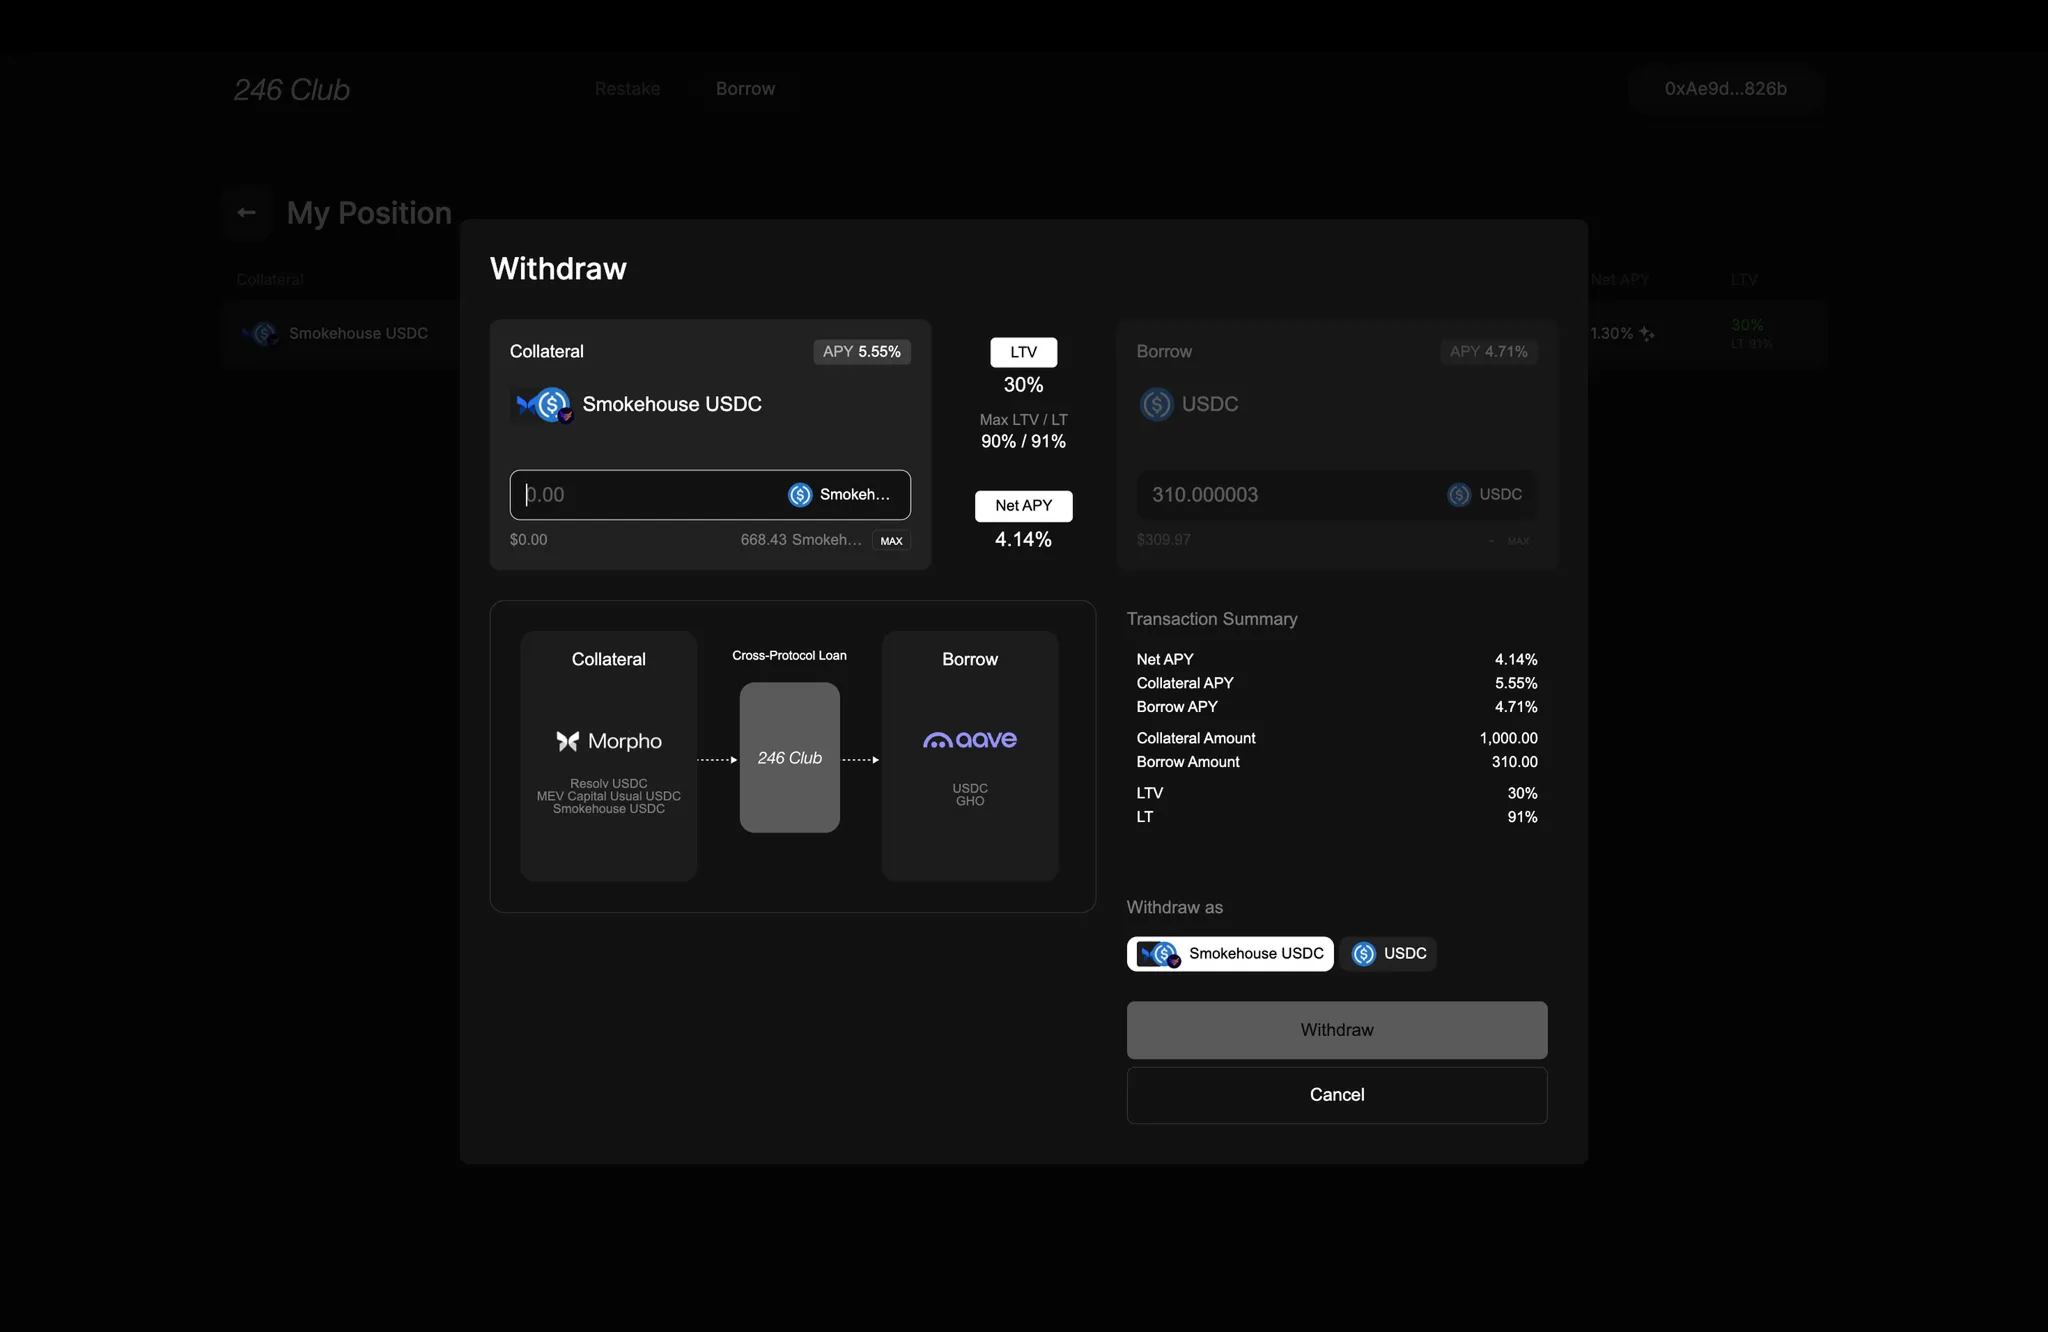Open the USDC token selector in borrow field

click(1485, 495)
